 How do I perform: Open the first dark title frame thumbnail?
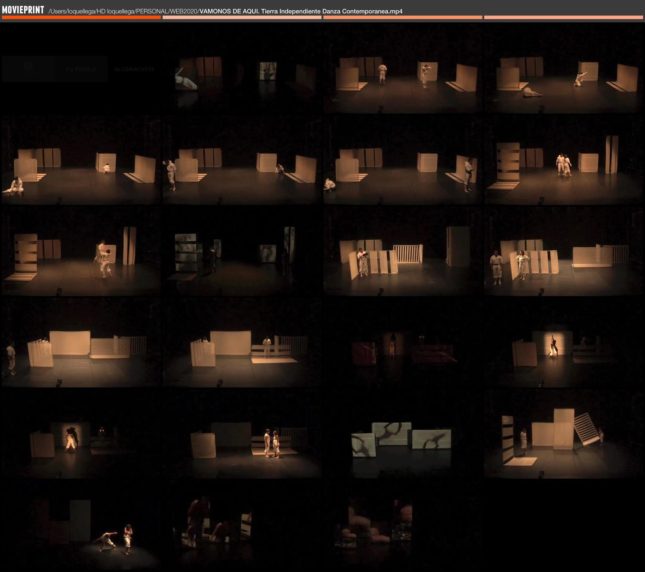(x=81, y=68)
